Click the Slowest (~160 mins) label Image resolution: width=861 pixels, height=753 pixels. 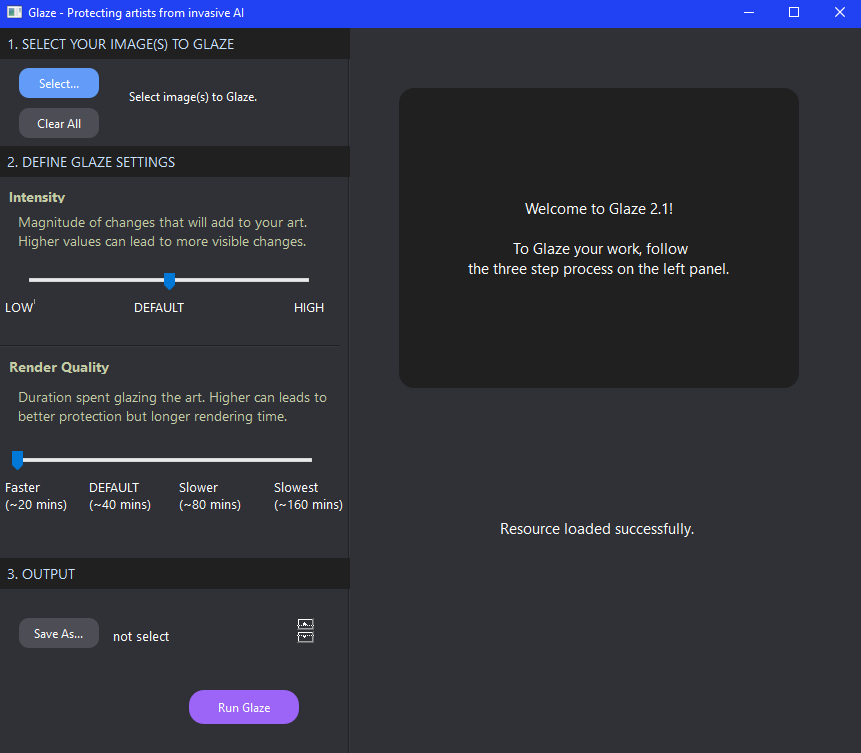[308, 496]
